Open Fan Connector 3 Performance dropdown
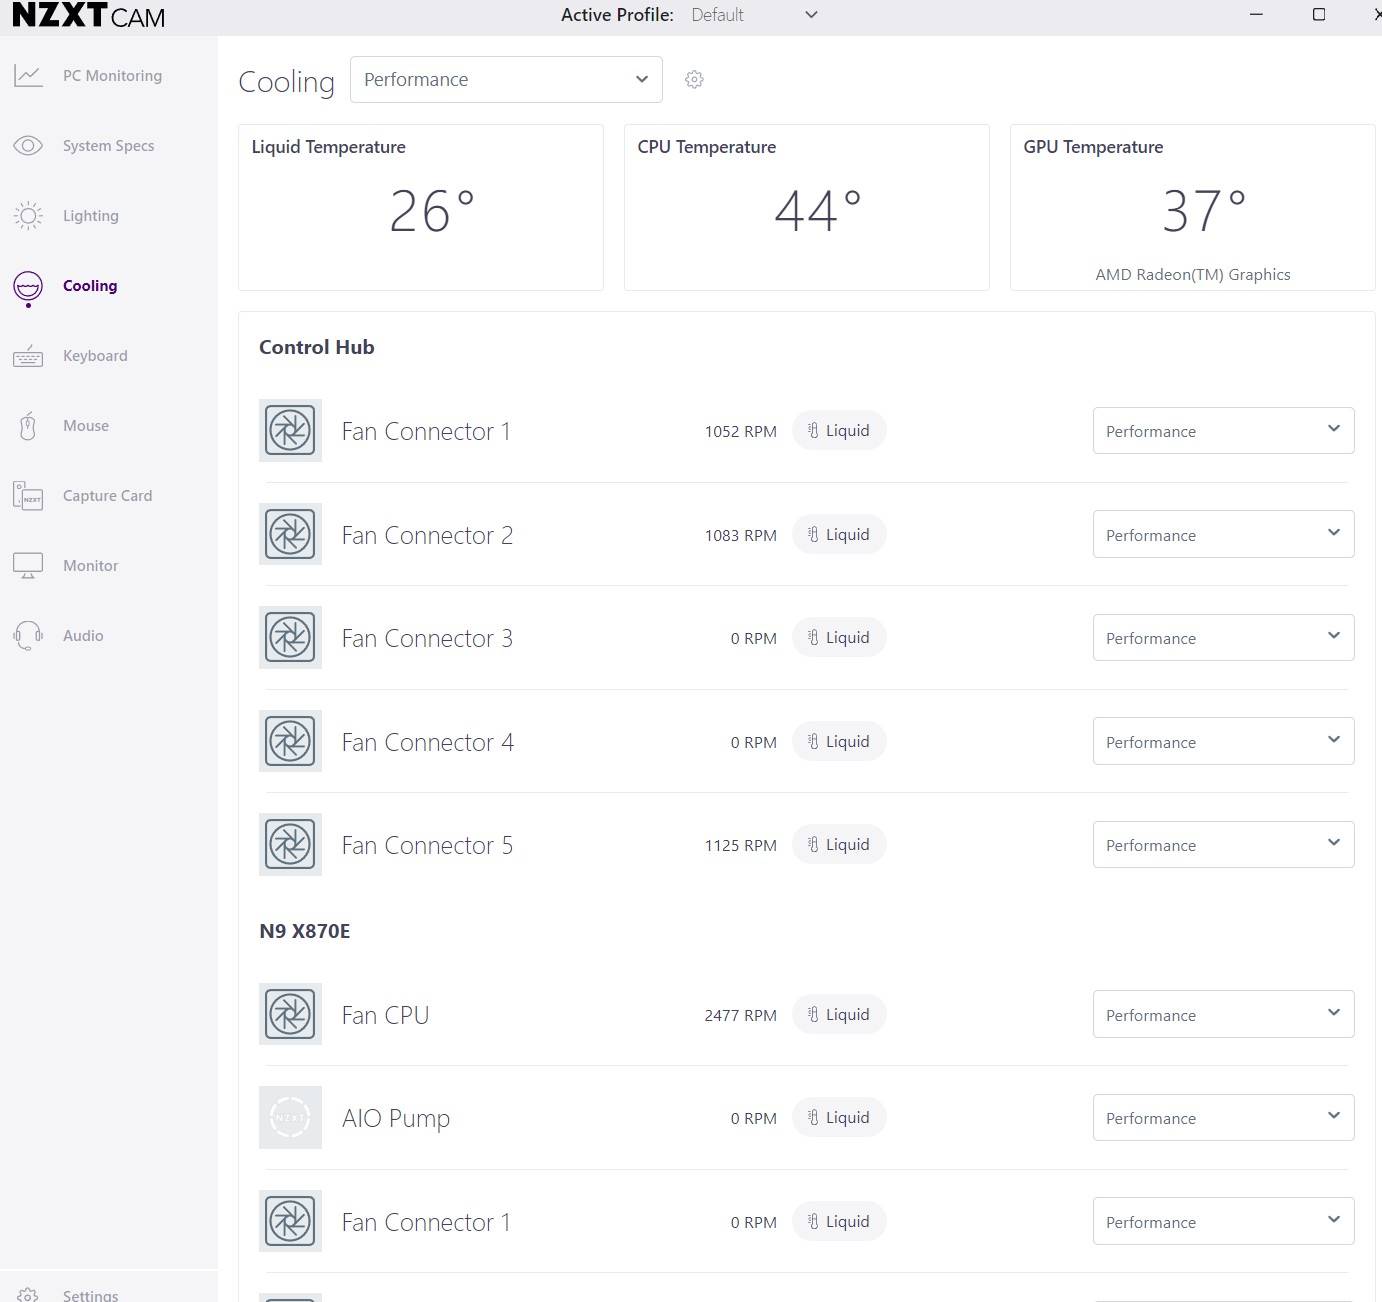Image resolution: width=1382 pixels, height=1302 pixels. (1223, 638)
